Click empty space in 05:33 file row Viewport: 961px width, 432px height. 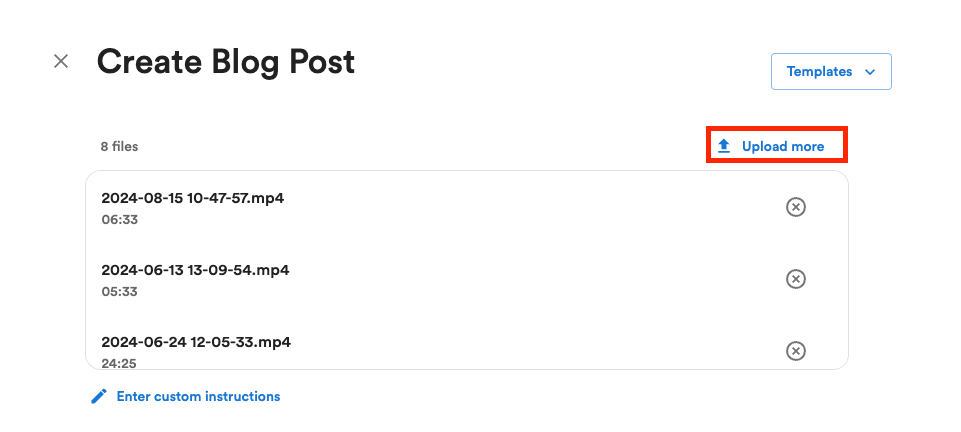point(500,280)
